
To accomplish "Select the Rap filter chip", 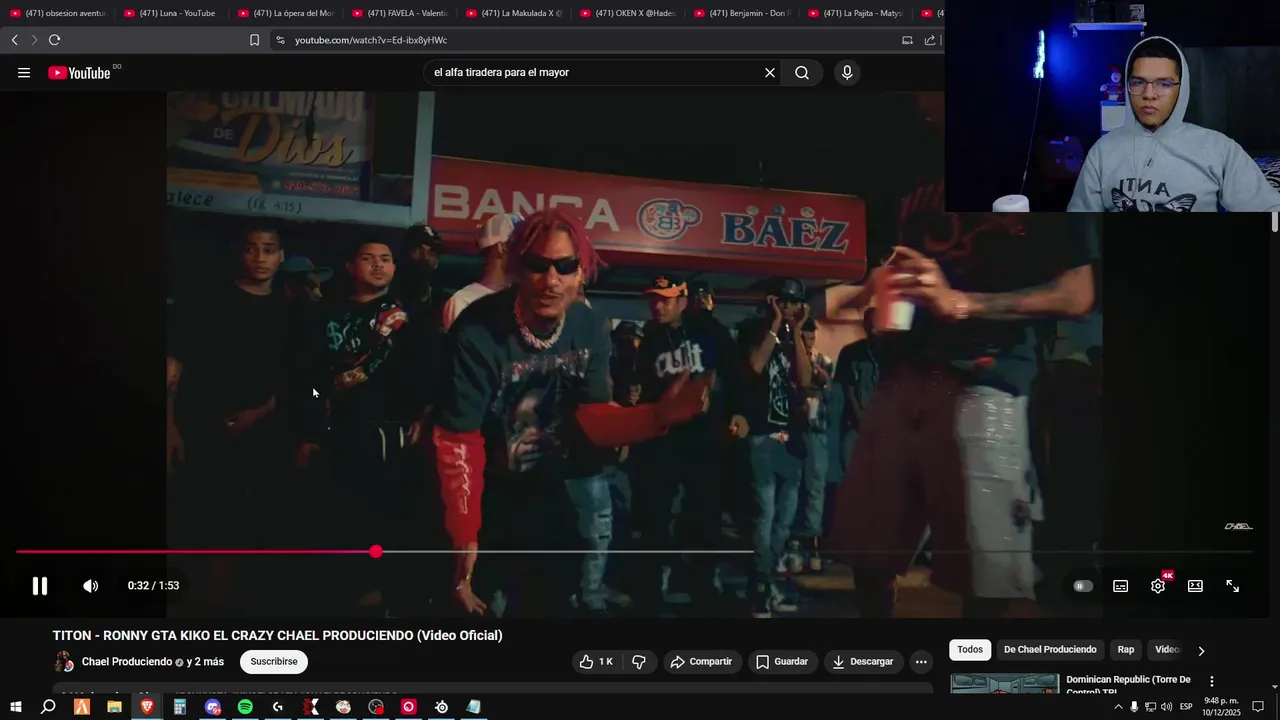I will click(x=1126, y=650).
